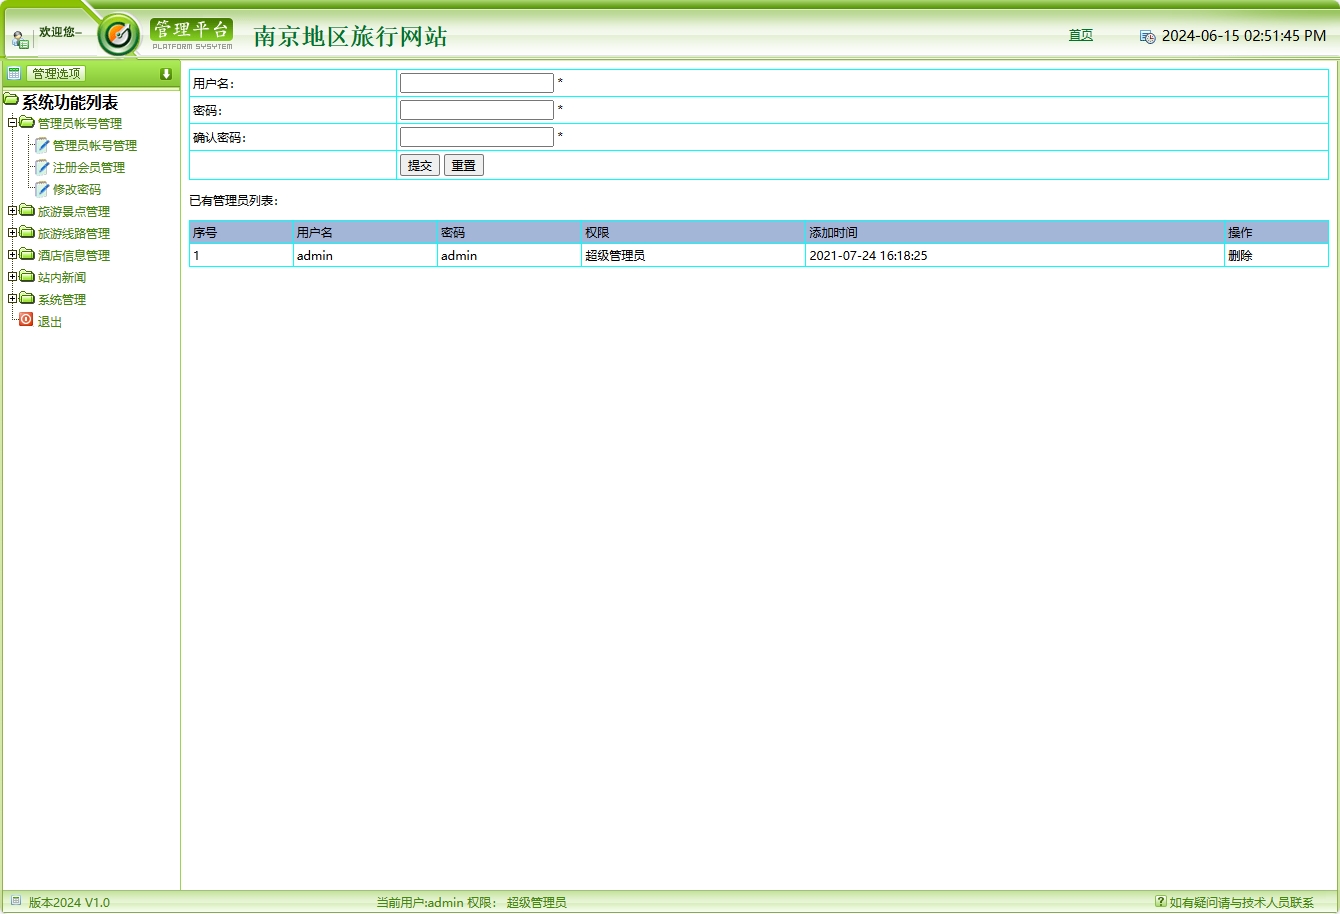Expand the 旅游线路管理 tree node
Screen dimensions: 1340x914
coord(12,233)
